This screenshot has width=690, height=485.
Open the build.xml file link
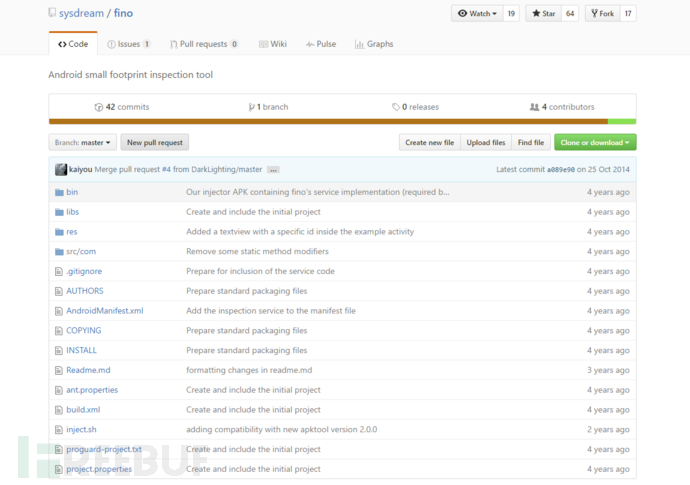click(x=83, y=410)
